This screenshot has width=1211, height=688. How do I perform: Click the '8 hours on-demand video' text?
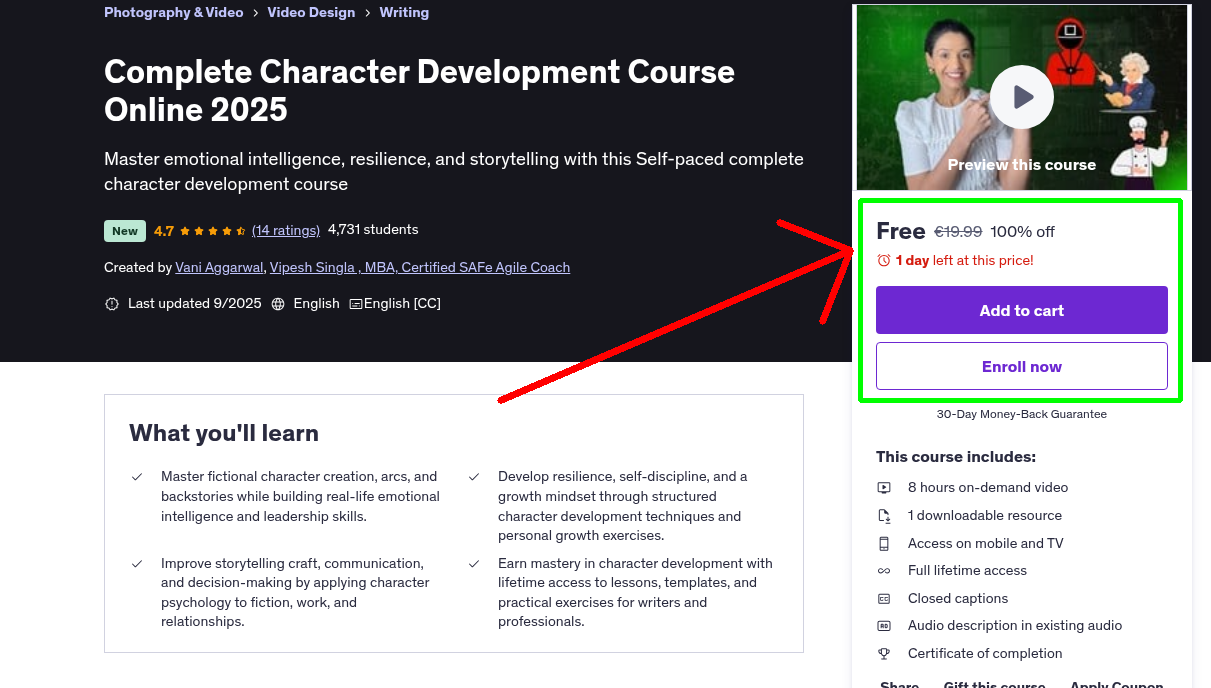point(988,488)
